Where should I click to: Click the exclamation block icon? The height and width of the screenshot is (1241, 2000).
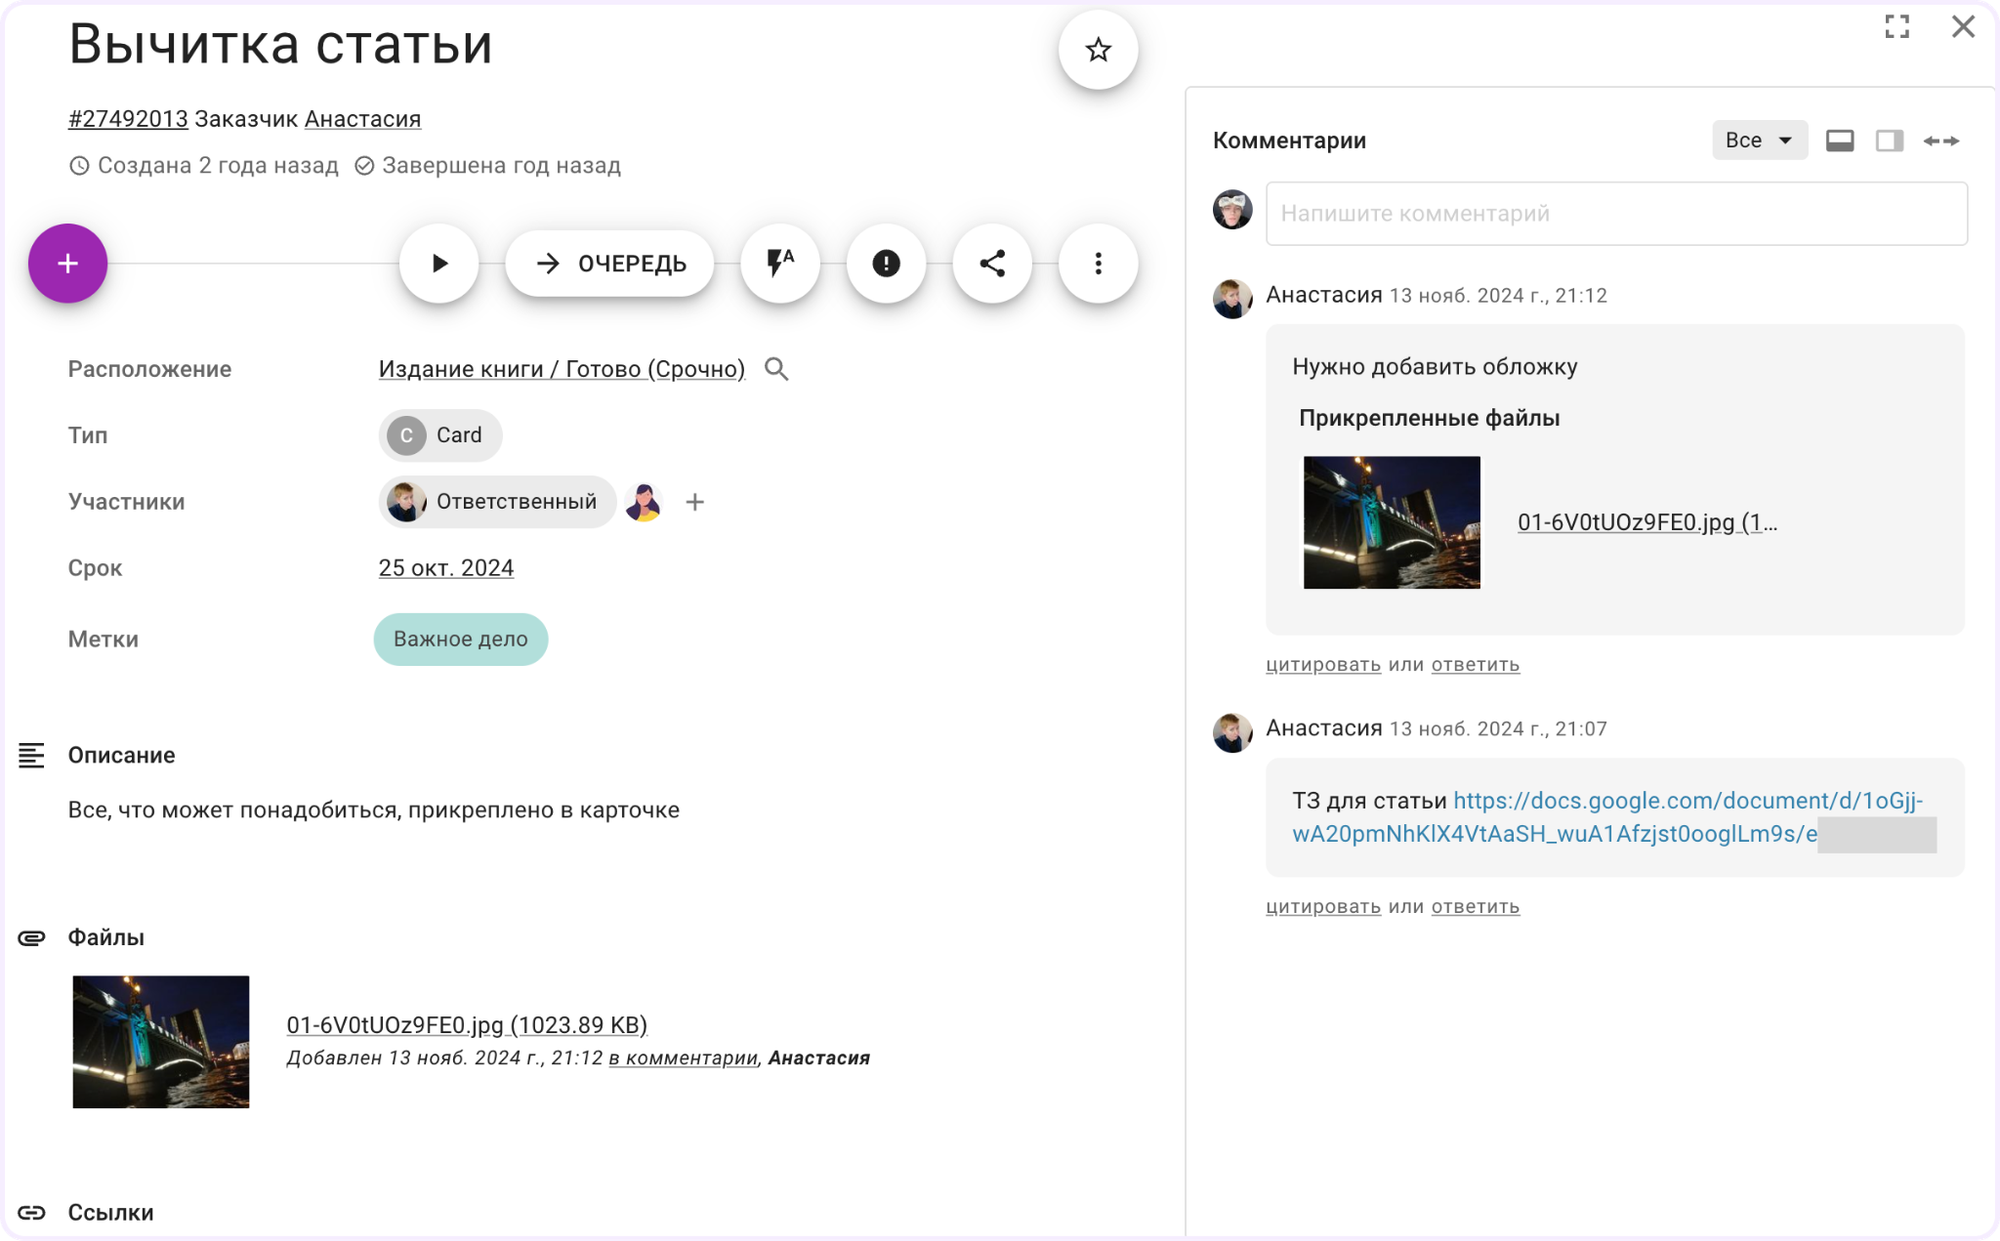tap(886, 263)
